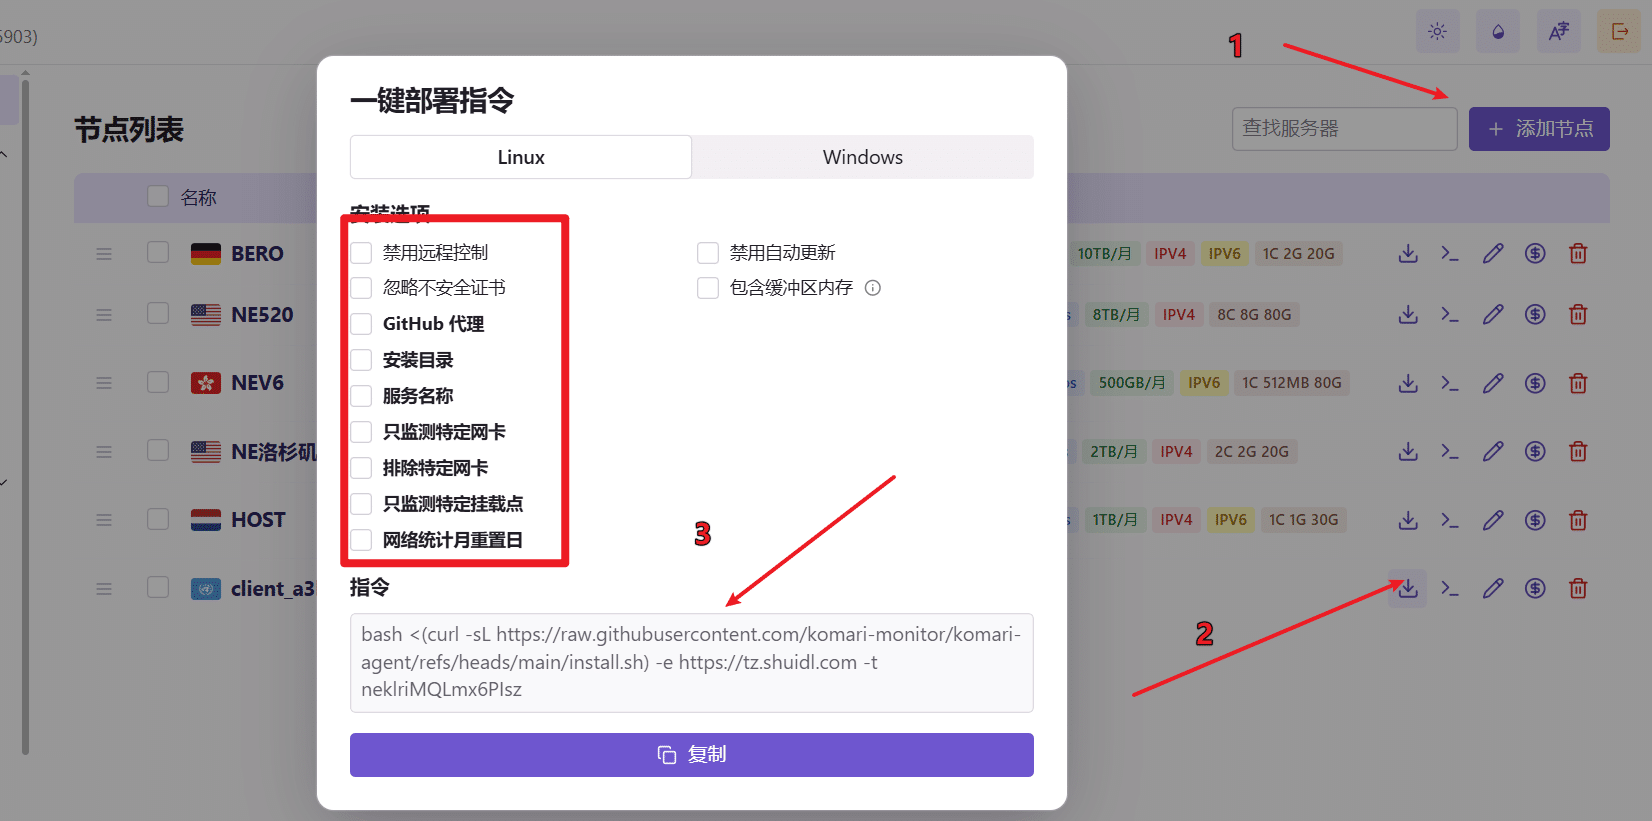Click the info icon beside 包含缓冲区内存
The image size is (1652, 821).
point(873,288)
